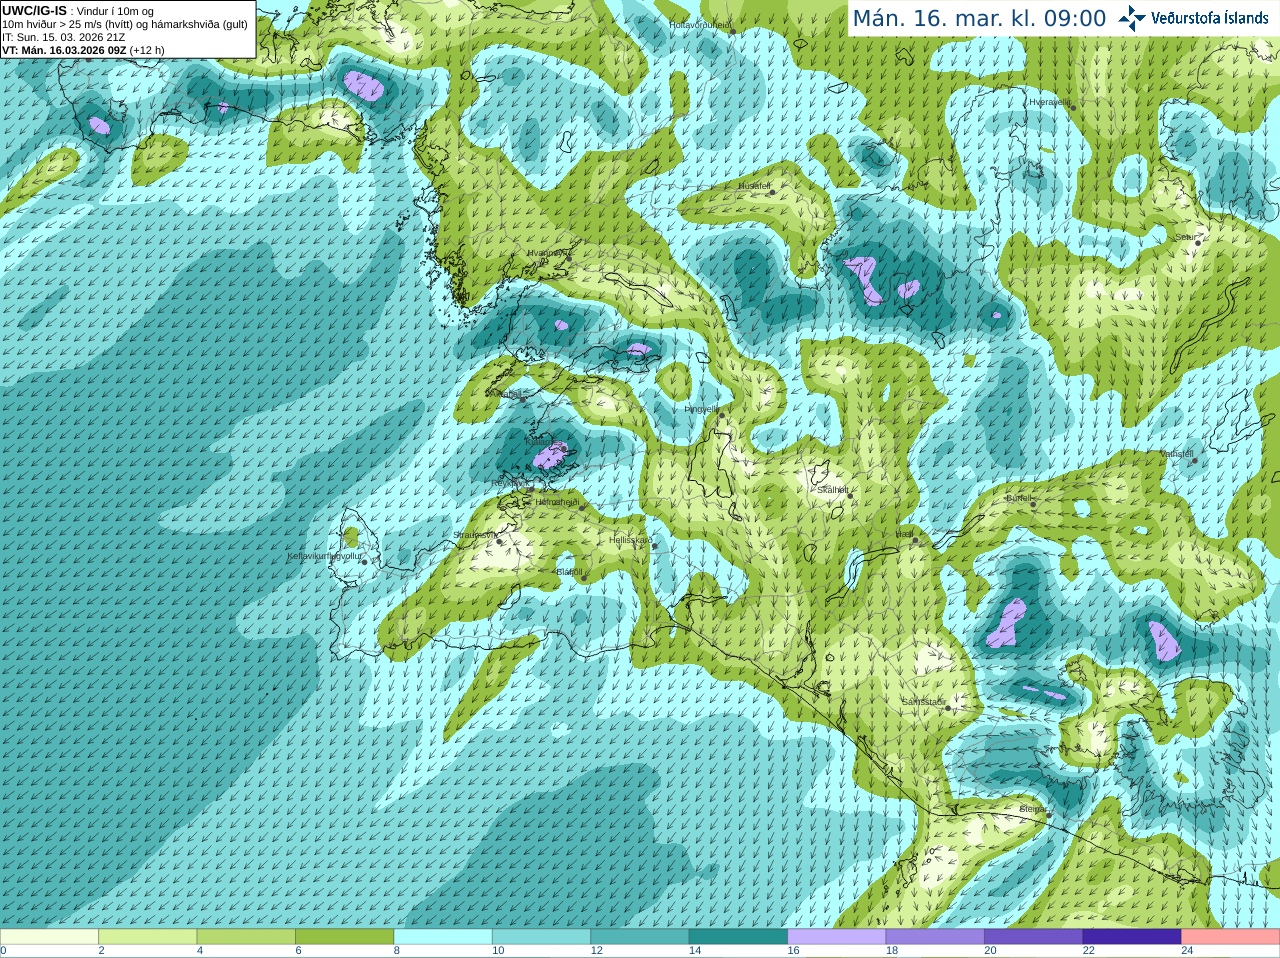Click the Skálholt station label
The width and height of the screenshot is (1280, 958).
[833, 490]
